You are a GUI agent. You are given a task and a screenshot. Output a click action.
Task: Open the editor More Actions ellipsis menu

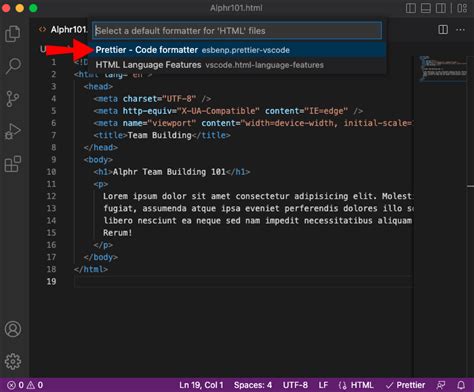(460, 30)
